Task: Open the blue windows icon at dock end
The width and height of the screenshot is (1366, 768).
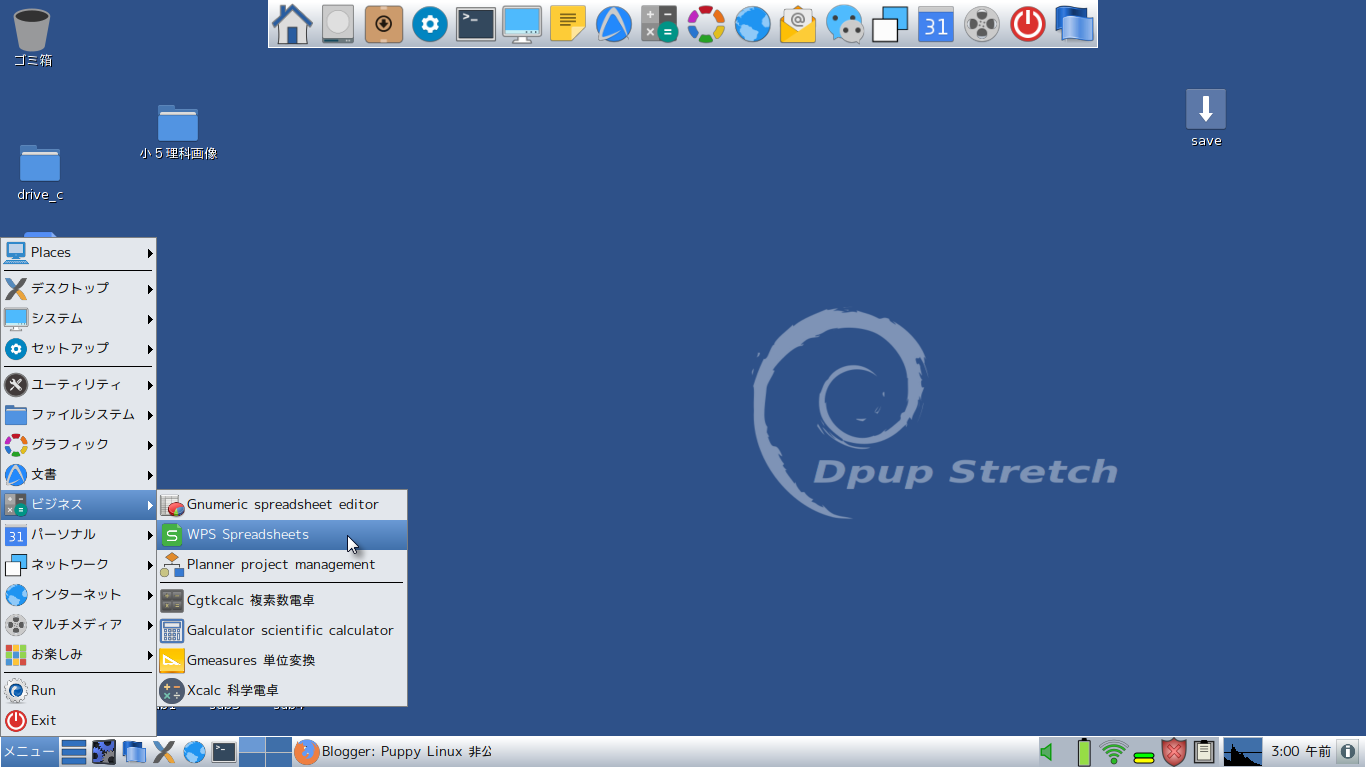Action: click(1074, 24)
